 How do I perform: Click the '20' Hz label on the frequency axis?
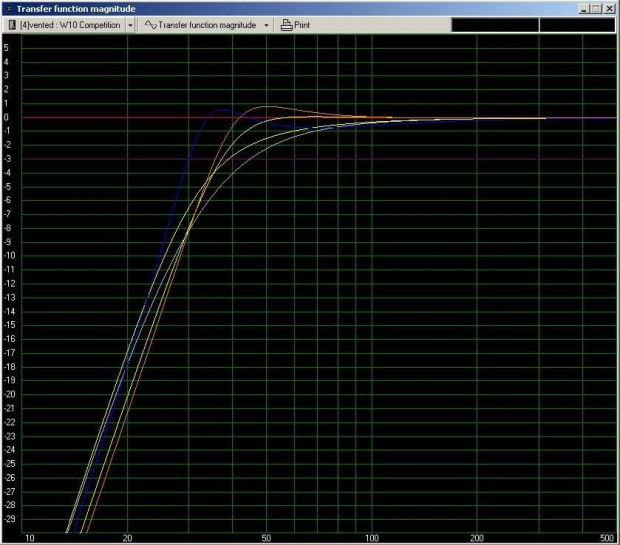click(127, 538)
